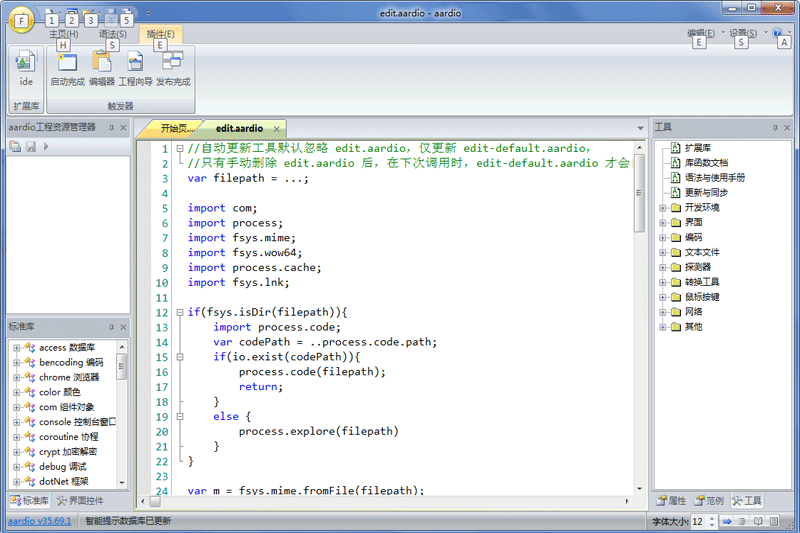
Task: Expand the 开发环境 folder
Action: pos(662,208)
